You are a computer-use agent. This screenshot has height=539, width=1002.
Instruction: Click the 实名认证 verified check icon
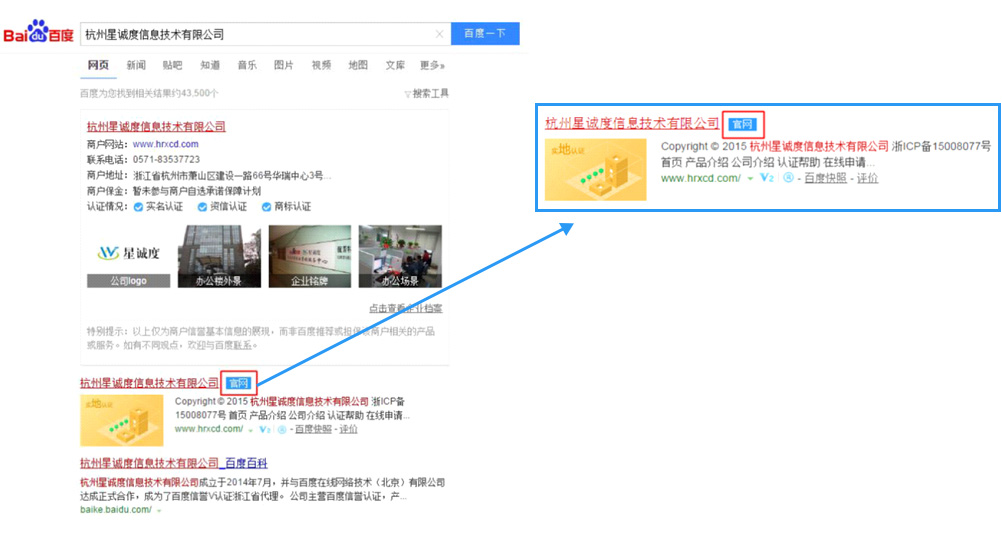[139, 207]
